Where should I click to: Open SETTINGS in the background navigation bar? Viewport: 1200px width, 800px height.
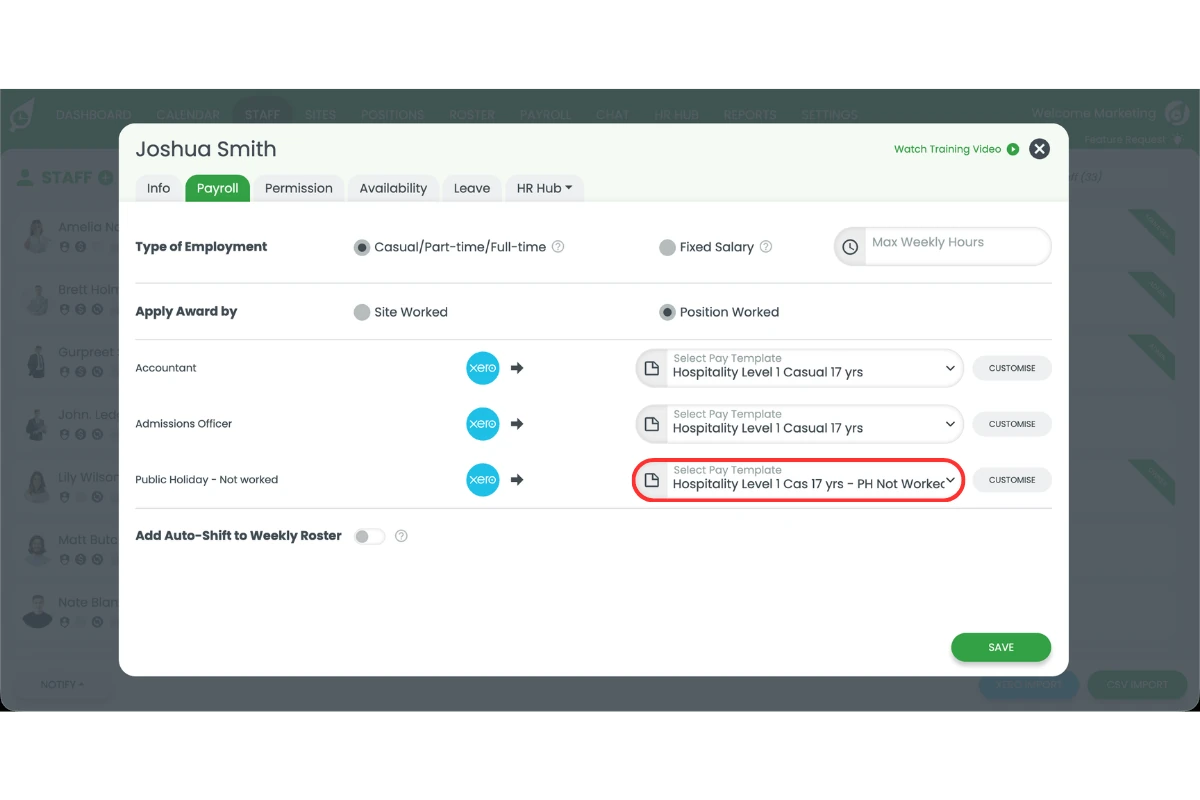pyautogui.click(x=829, y=115)
